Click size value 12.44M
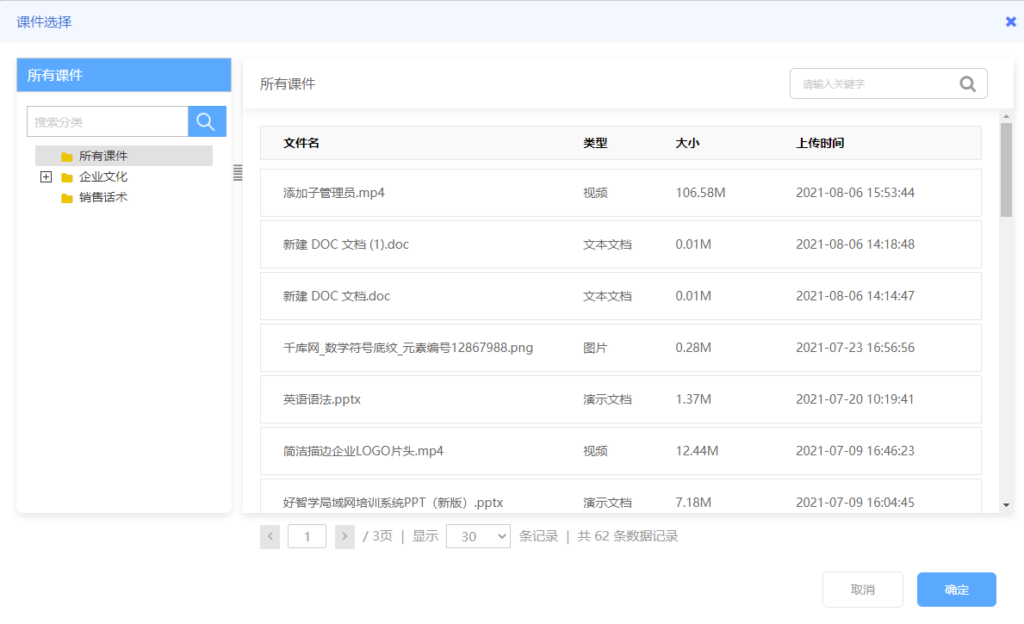The height and width of the screenshot is (624, 1024). tap(697, 450)
